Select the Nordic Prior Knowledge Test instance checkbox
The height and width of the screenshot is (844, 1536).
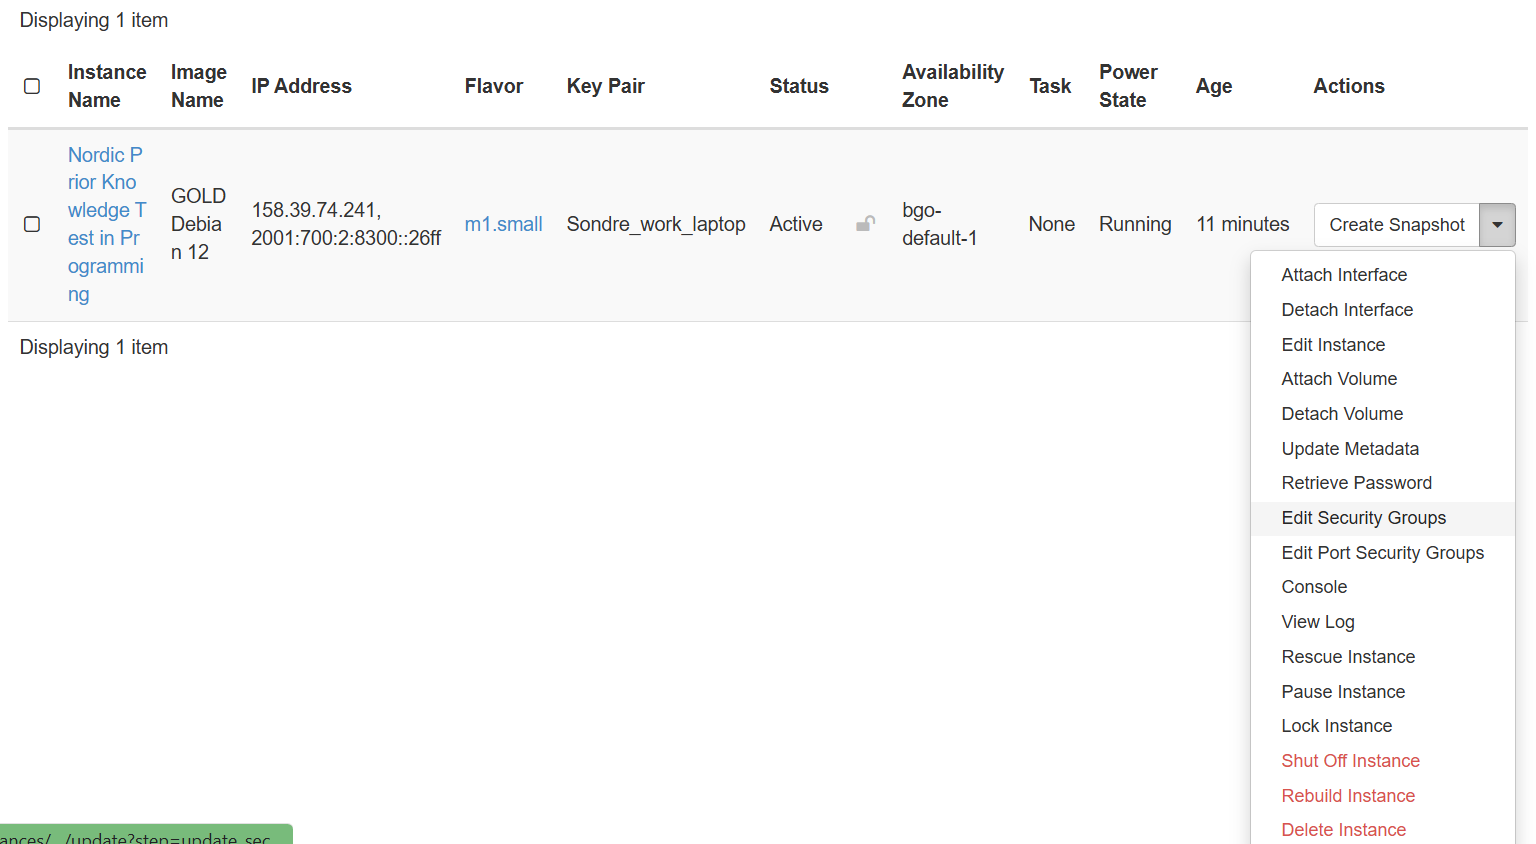(32, 224)
